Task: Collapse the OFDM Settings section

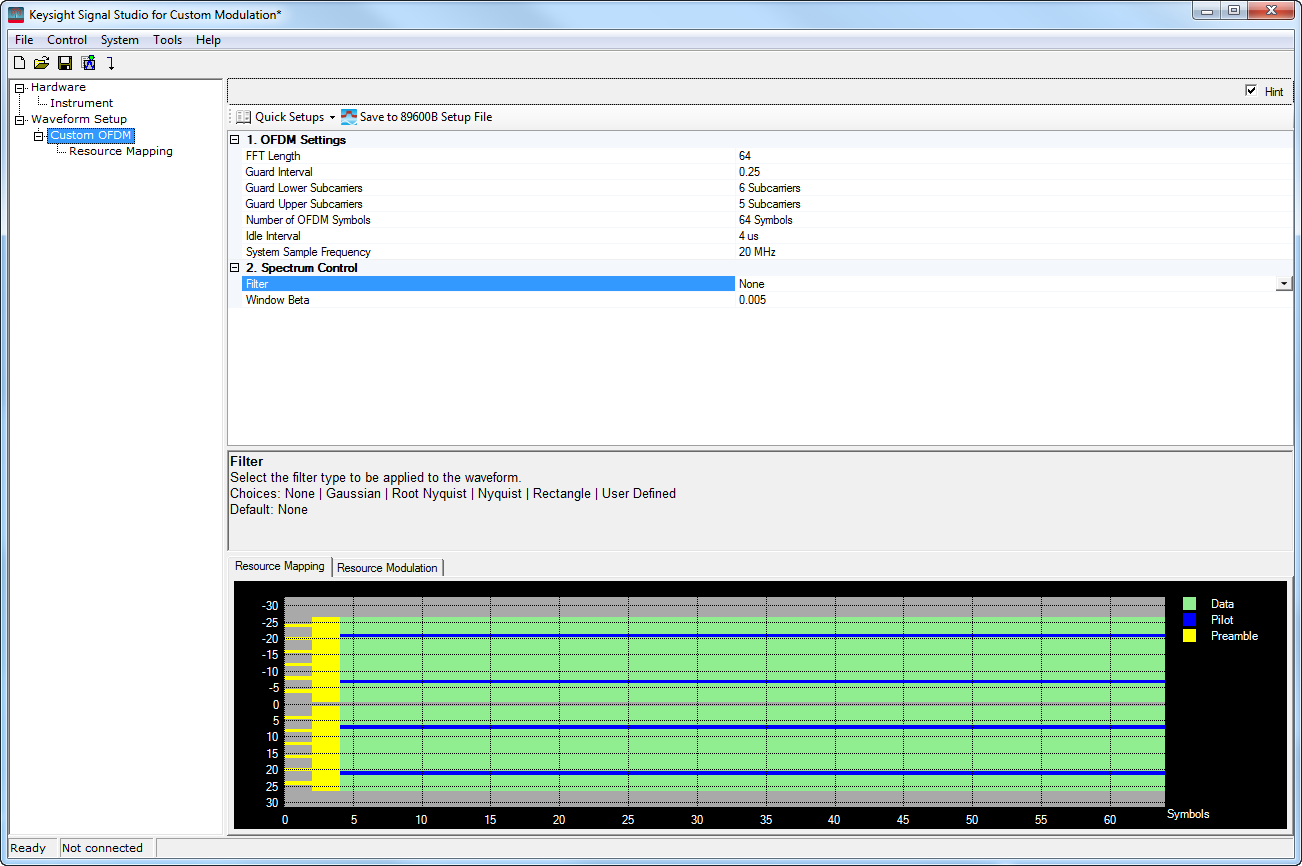Action: tap(235, 140)
